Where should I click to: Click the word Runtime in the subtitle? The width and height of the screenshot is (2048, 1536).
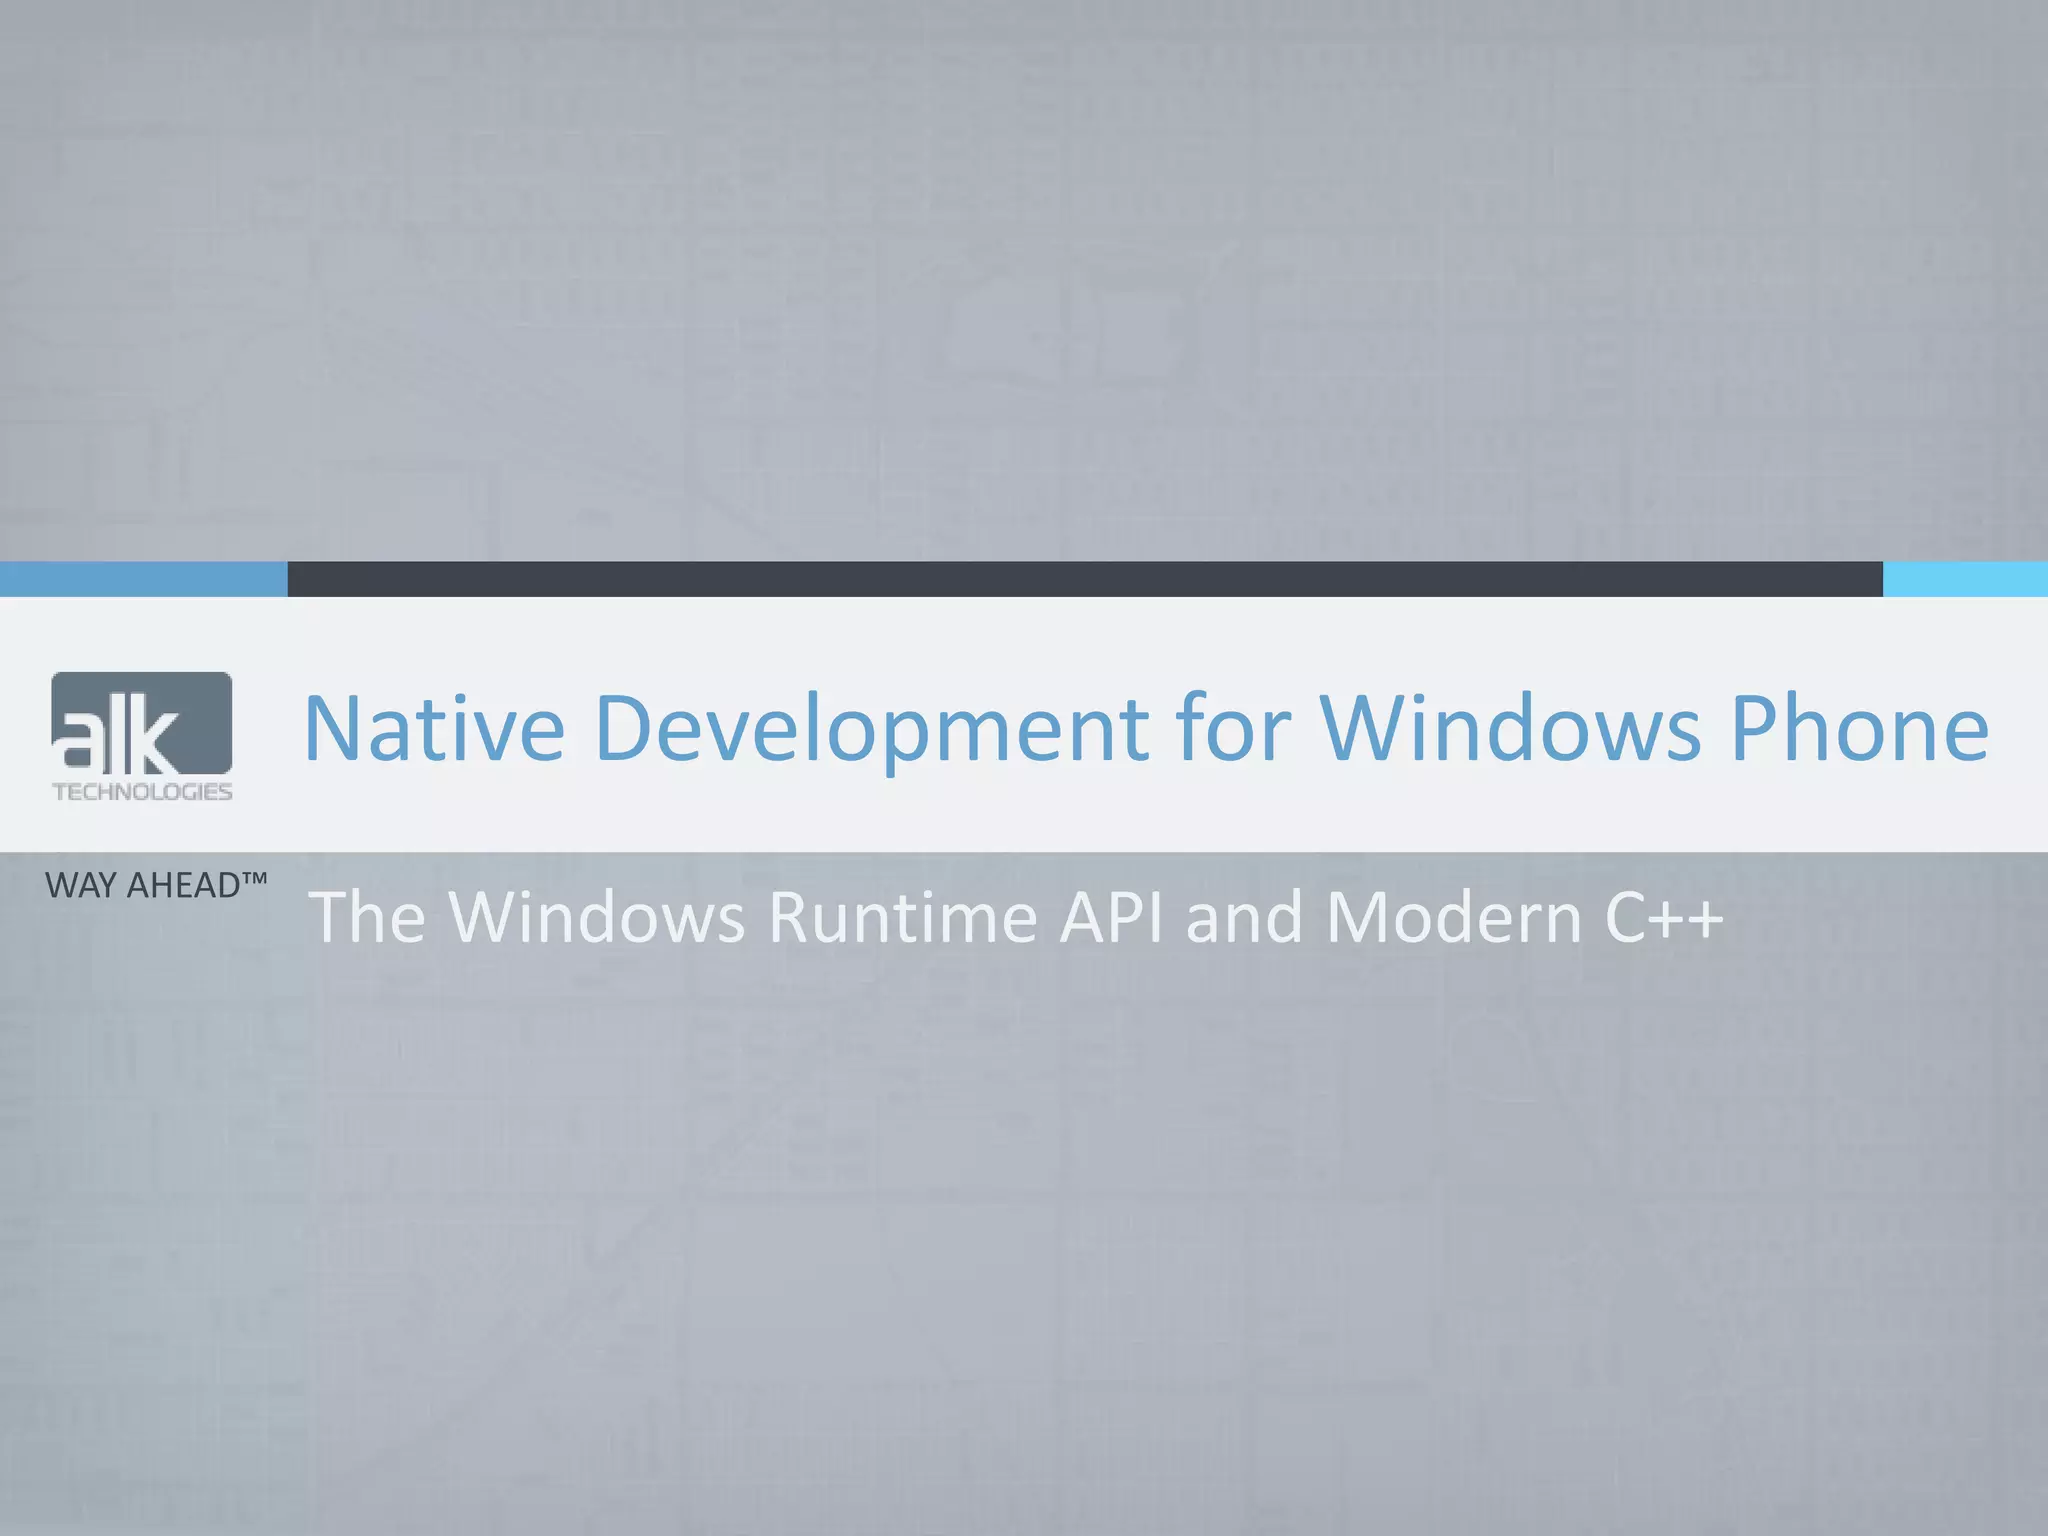[x=902, y=916]
